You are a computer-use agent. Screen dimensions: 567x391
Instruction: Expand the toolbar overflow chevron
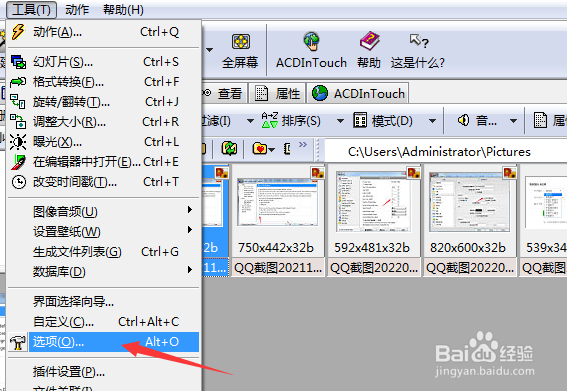pyautogui.click(x=303, y=144)
